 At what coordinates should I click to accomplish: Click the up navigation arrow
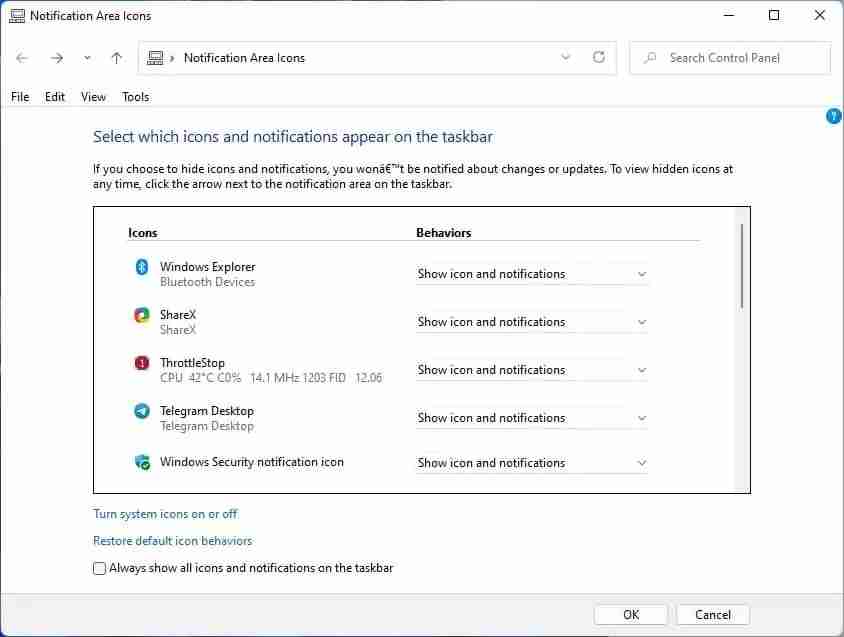coord(116,58)
